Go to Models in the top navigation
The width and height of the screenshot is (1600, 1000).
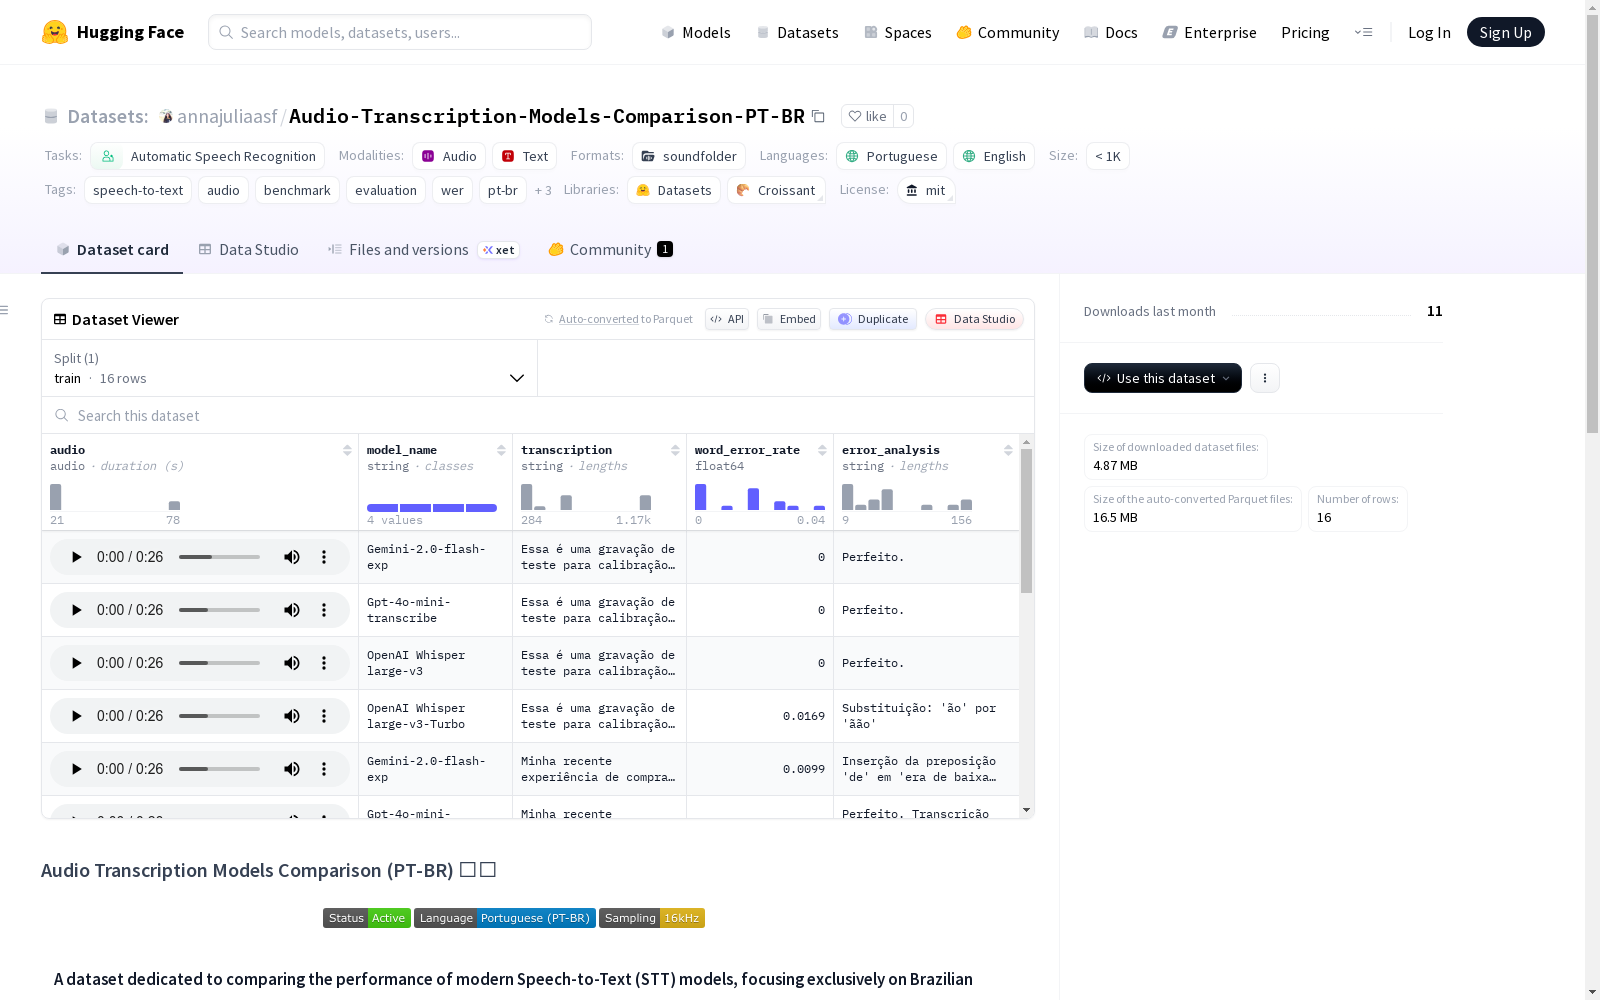point(696,32)
